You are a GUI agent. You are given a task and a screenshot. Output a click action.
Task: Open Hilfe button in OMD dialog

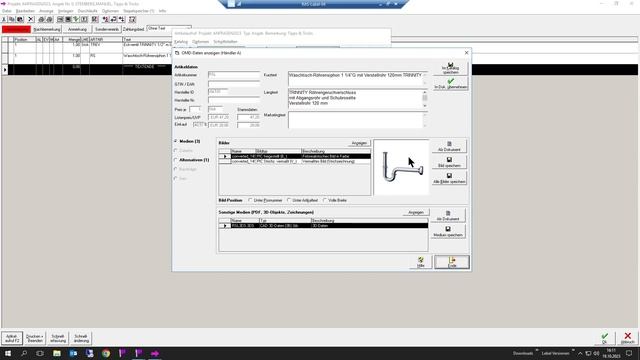tap(421, 262)
